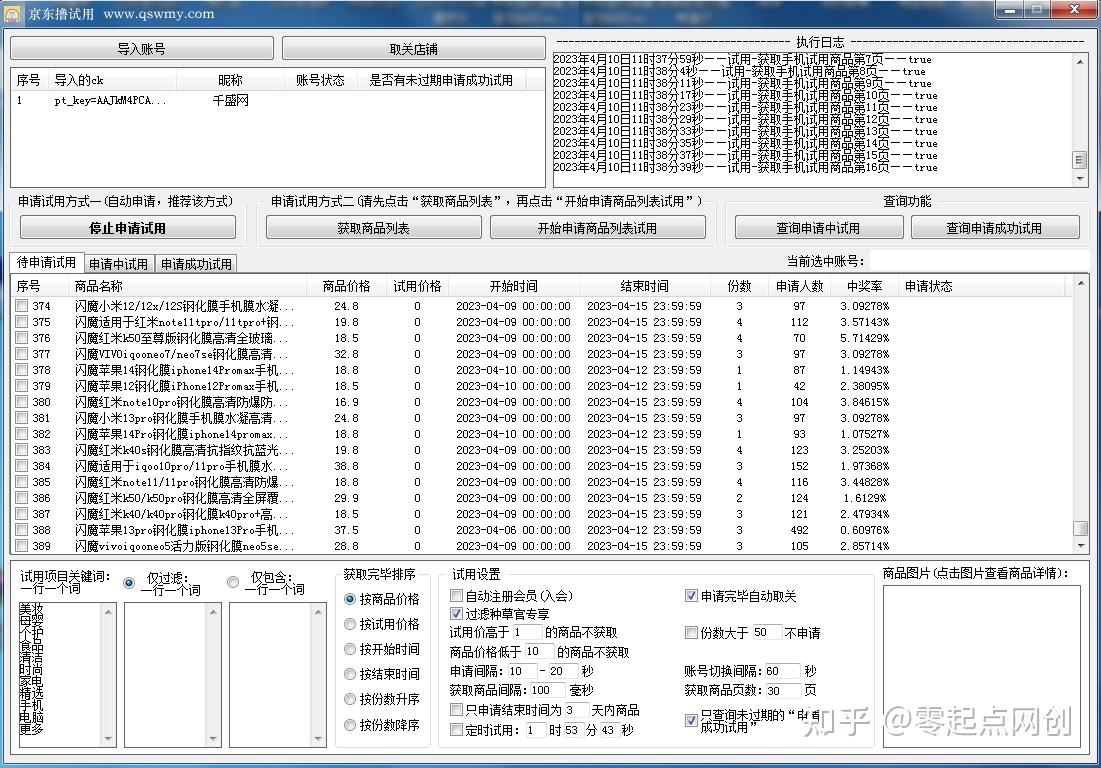This screenshot has width=1101, height=768.
Task: Click scroll down arrow of keyword list
Action: click(x=108, y=739)
